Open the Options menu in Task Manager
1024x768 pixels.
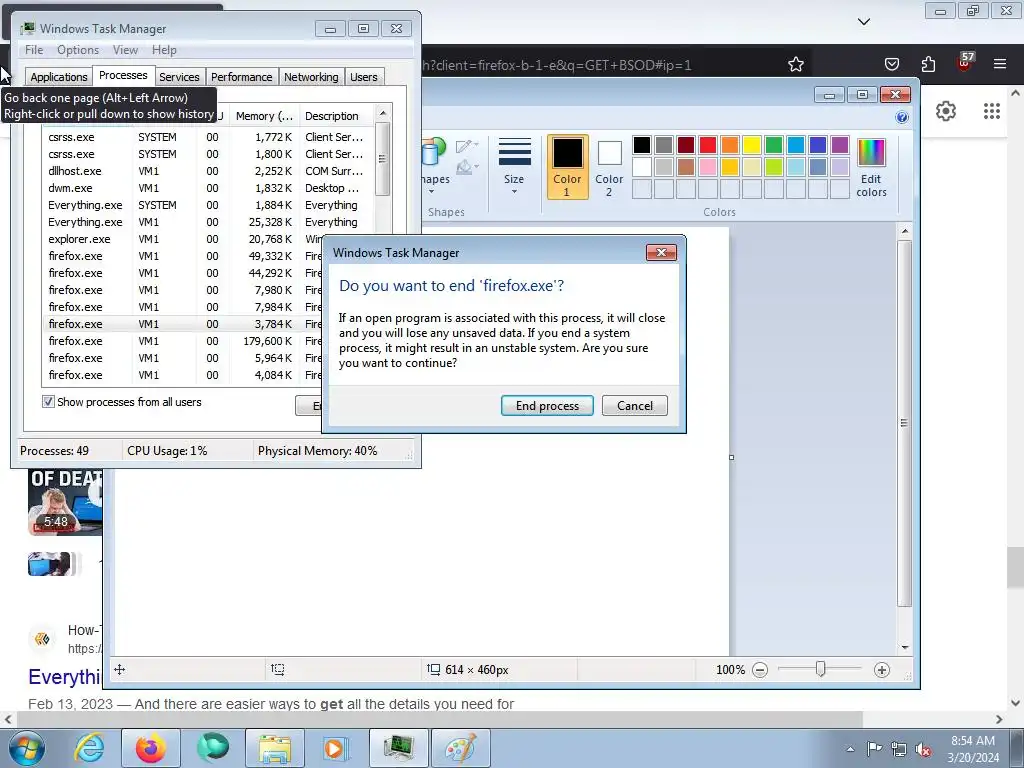tap(78, 50)
